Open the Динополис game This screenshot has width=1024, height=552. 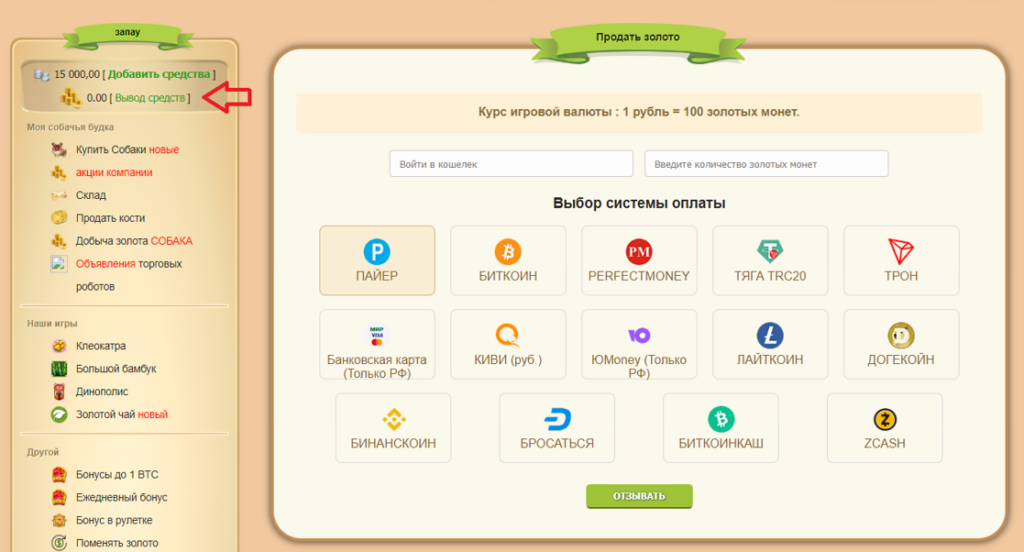tap(102, 392)
